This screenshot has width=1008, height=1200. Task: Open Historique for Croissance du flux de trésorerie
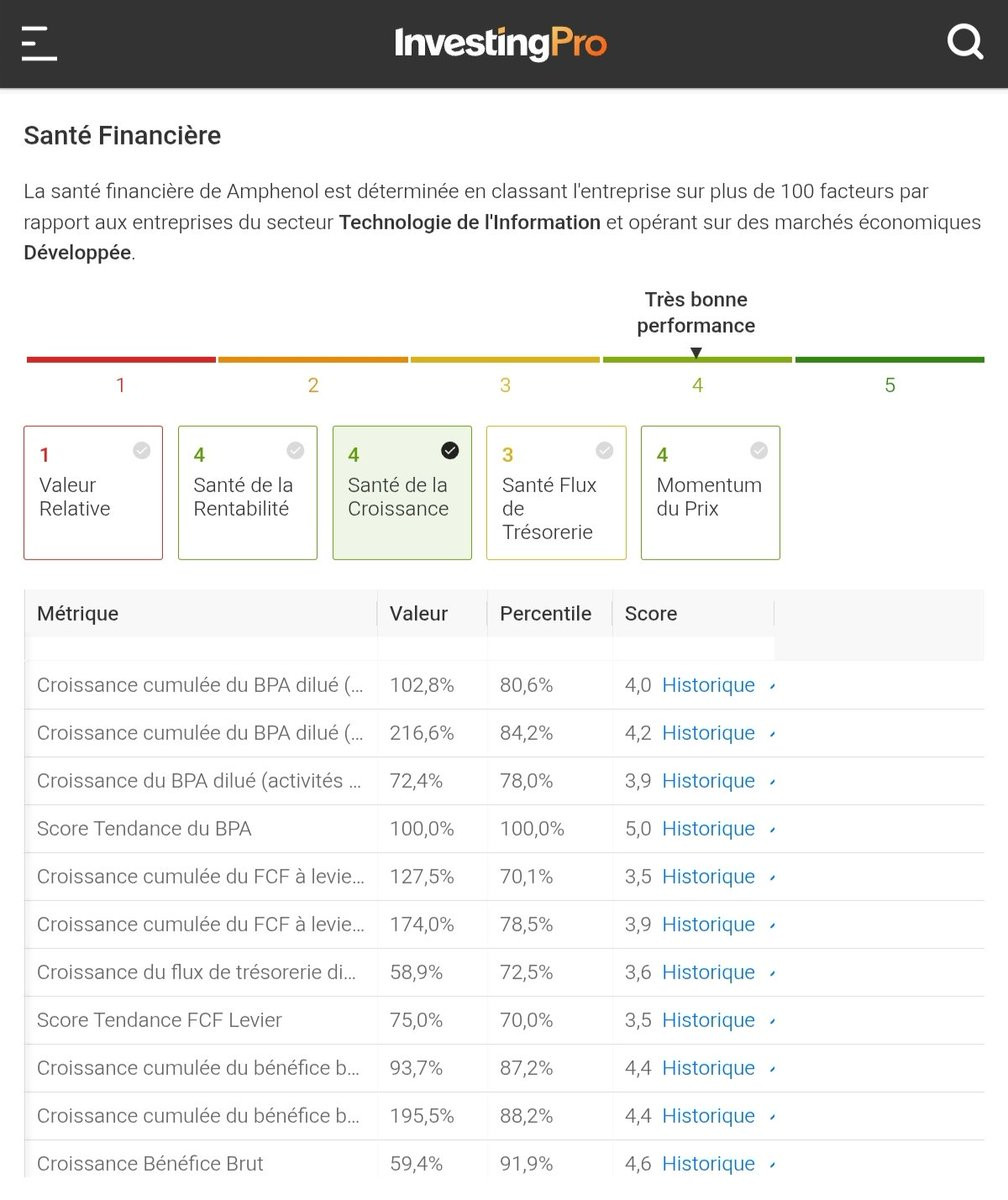(708, 972)
